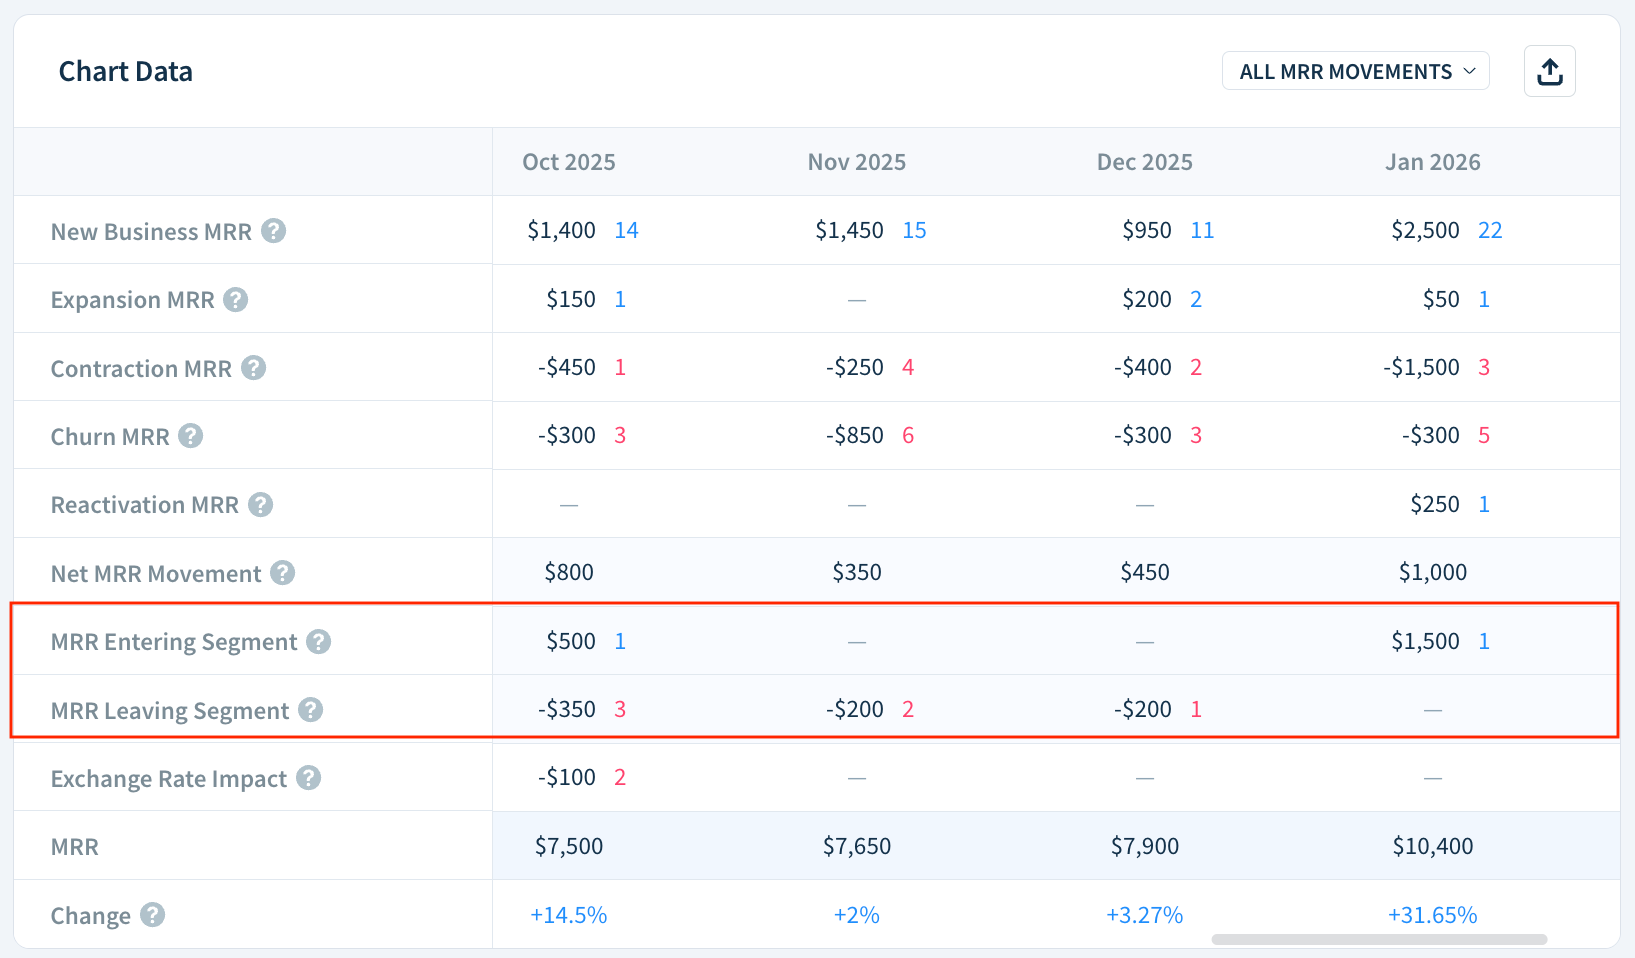Image resolution: width=1635 pixels, height=958 pixels.
Task: Click the 6 churn count for November
Action: click(x=908, y=435)
